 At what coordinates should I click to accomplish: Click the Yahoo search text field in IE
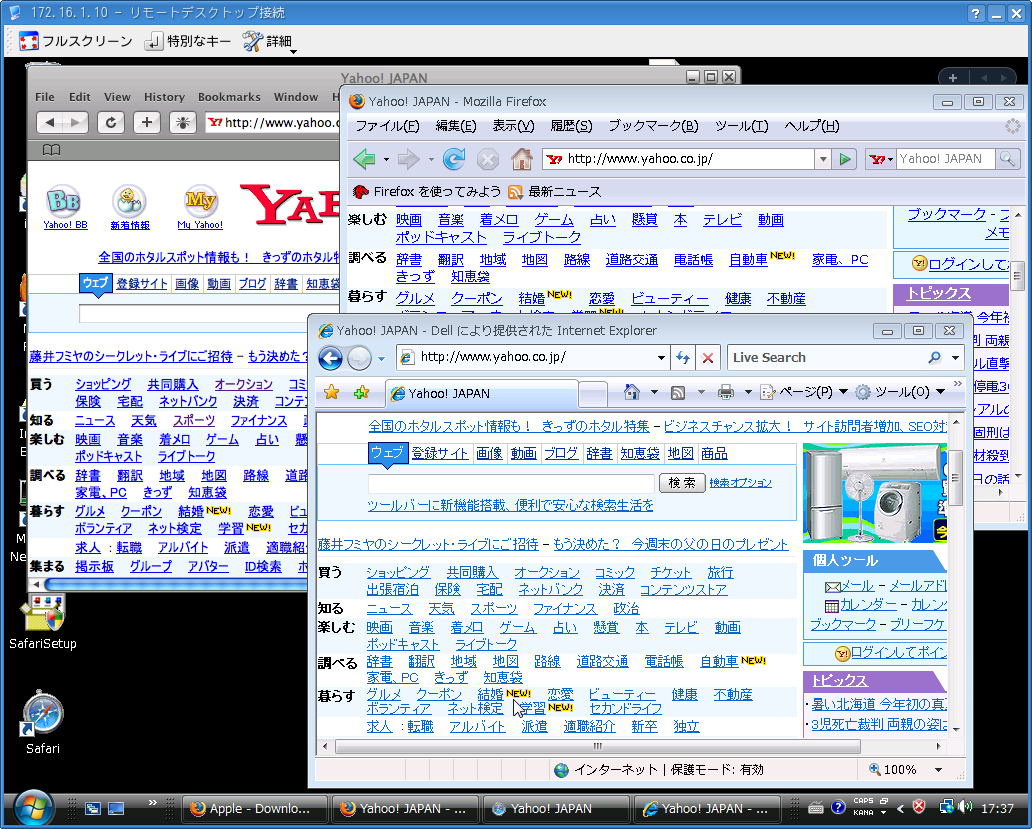[x=511, y=483]
